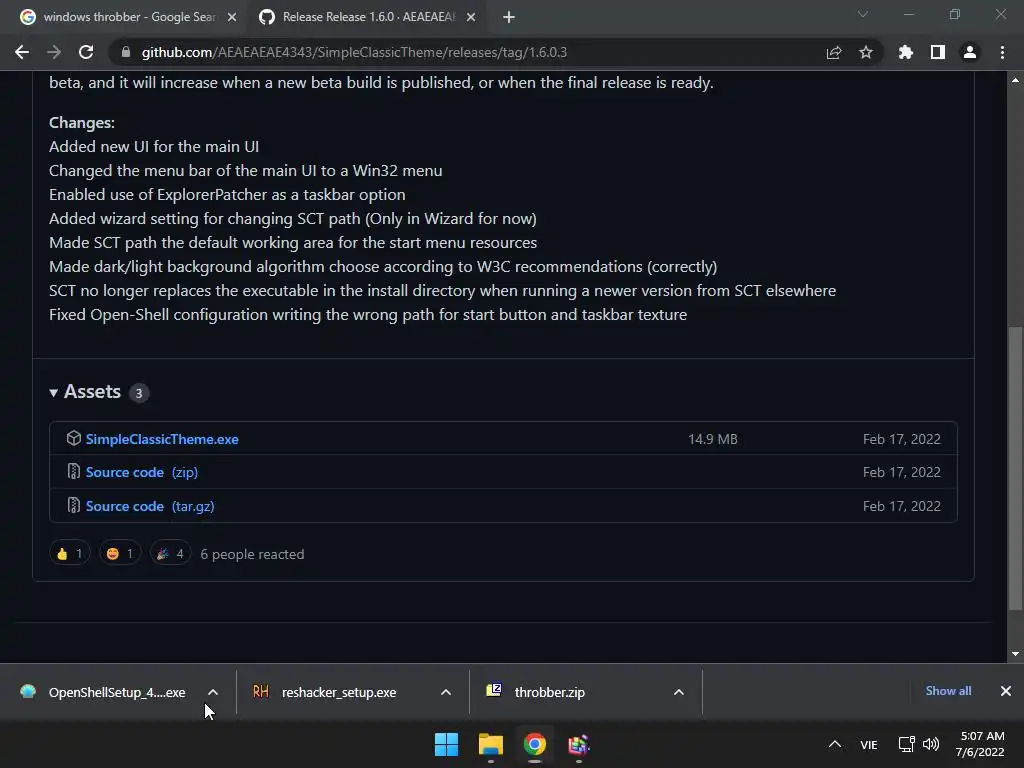This screenshot has width=1024, height=768.
Task: Select the Release 1.6.0 GitHub tab
Action: 366,17
